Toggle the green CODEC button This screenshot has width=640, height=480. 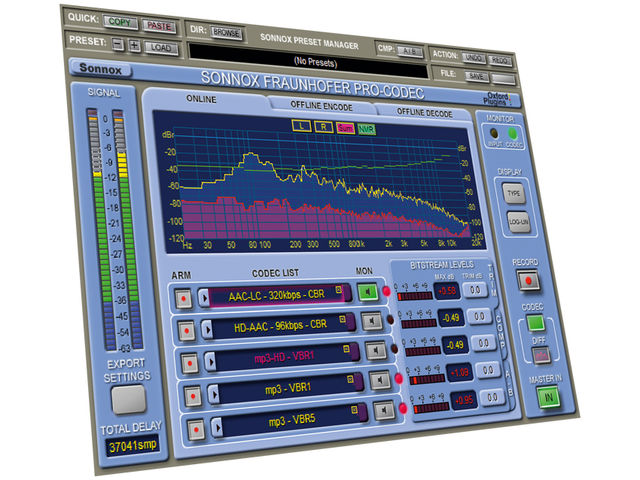click(535, 322)
